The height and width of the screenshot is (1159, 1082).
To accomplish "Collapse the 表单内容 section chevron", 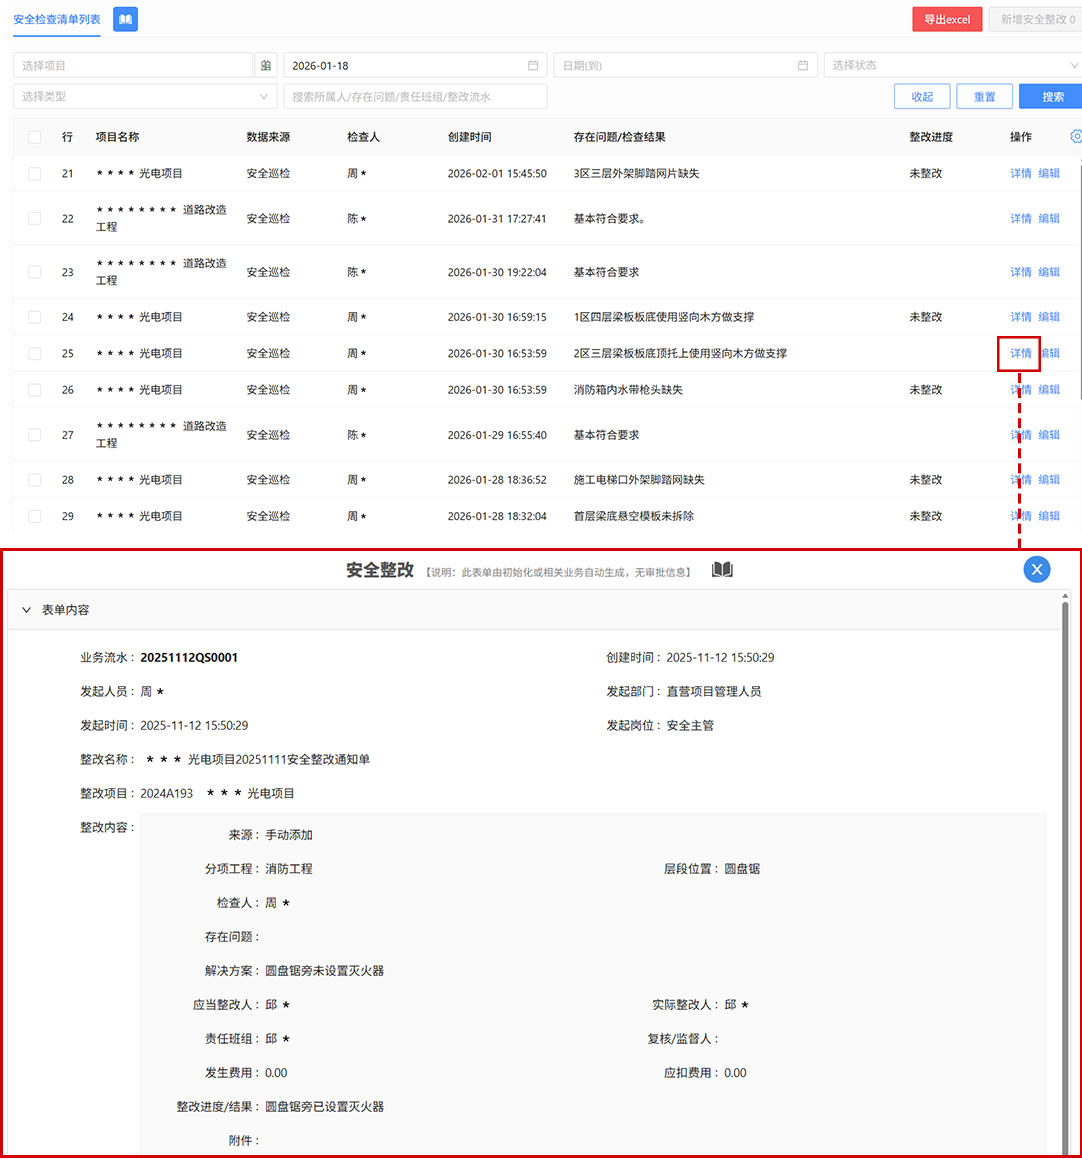I will 27,610.
